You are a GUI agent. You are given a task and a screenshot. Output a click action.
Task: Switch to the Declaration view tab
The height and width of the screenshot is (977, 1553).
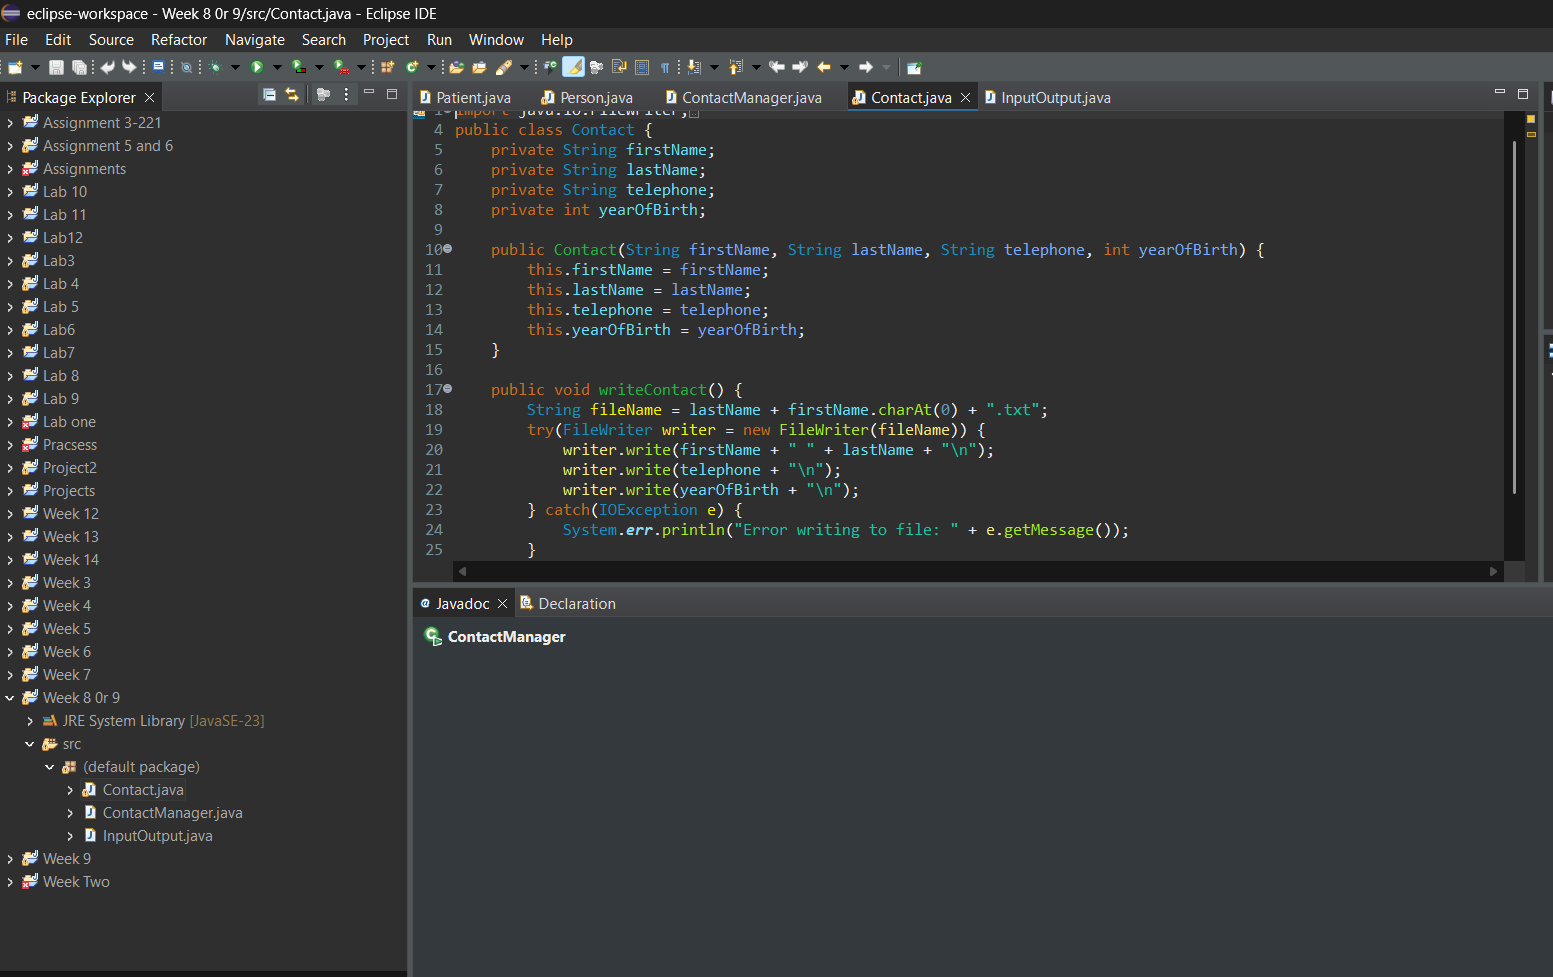[x=567, y=604]
